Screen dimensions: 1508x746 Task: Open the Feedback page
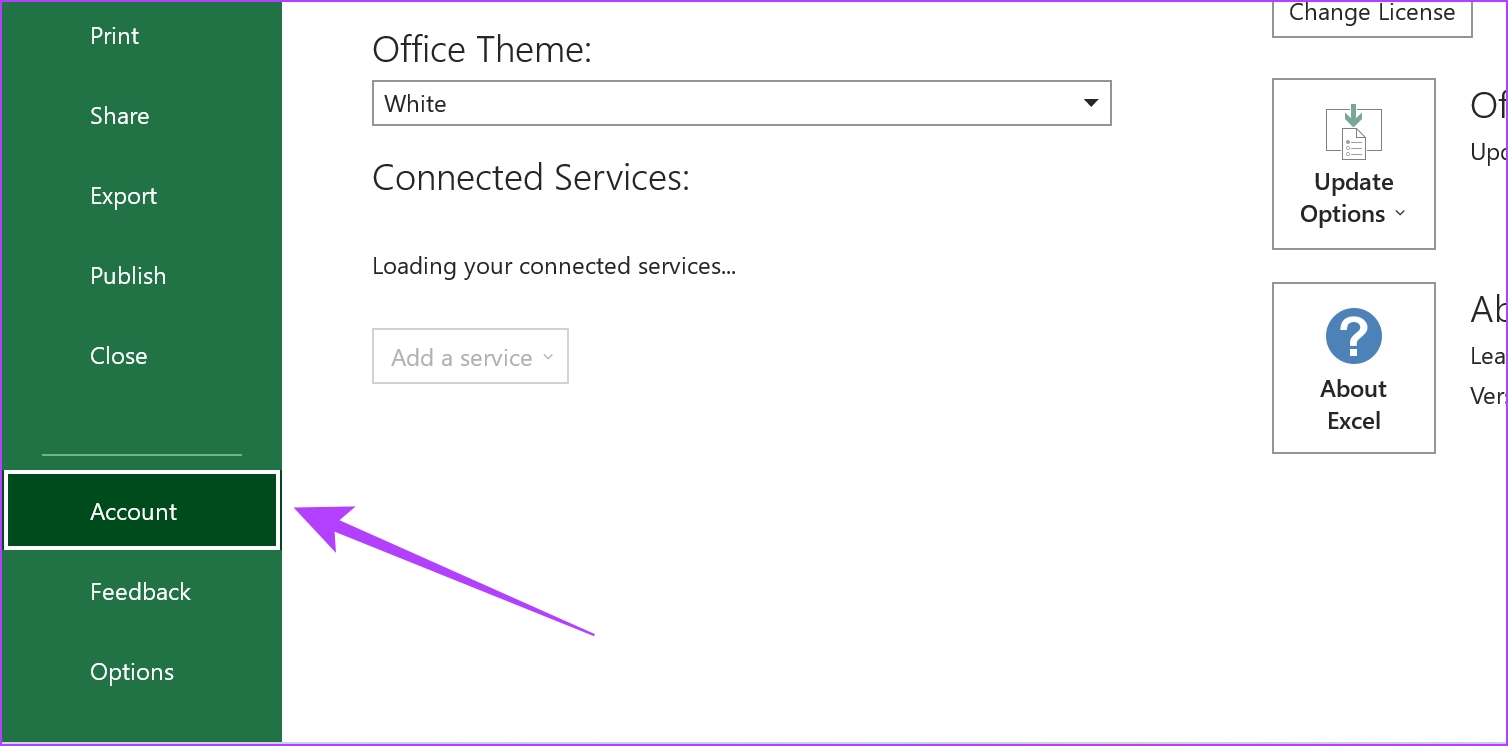pos(140,592)
